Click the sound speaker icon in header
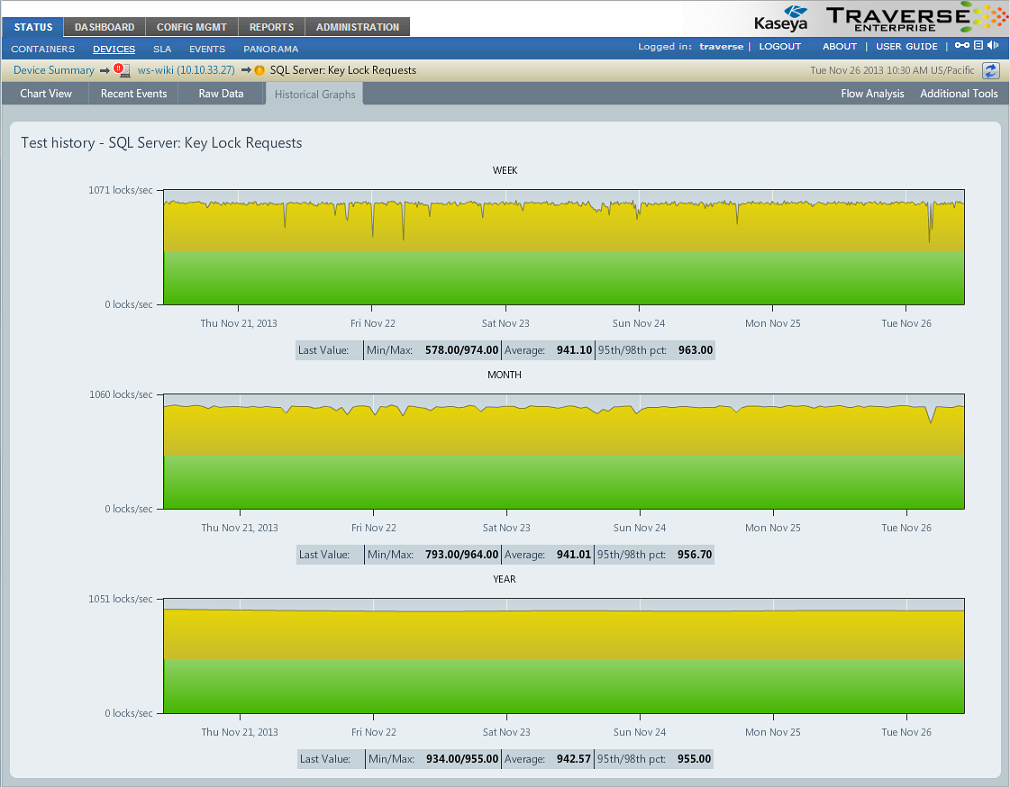 coord(993,46)
